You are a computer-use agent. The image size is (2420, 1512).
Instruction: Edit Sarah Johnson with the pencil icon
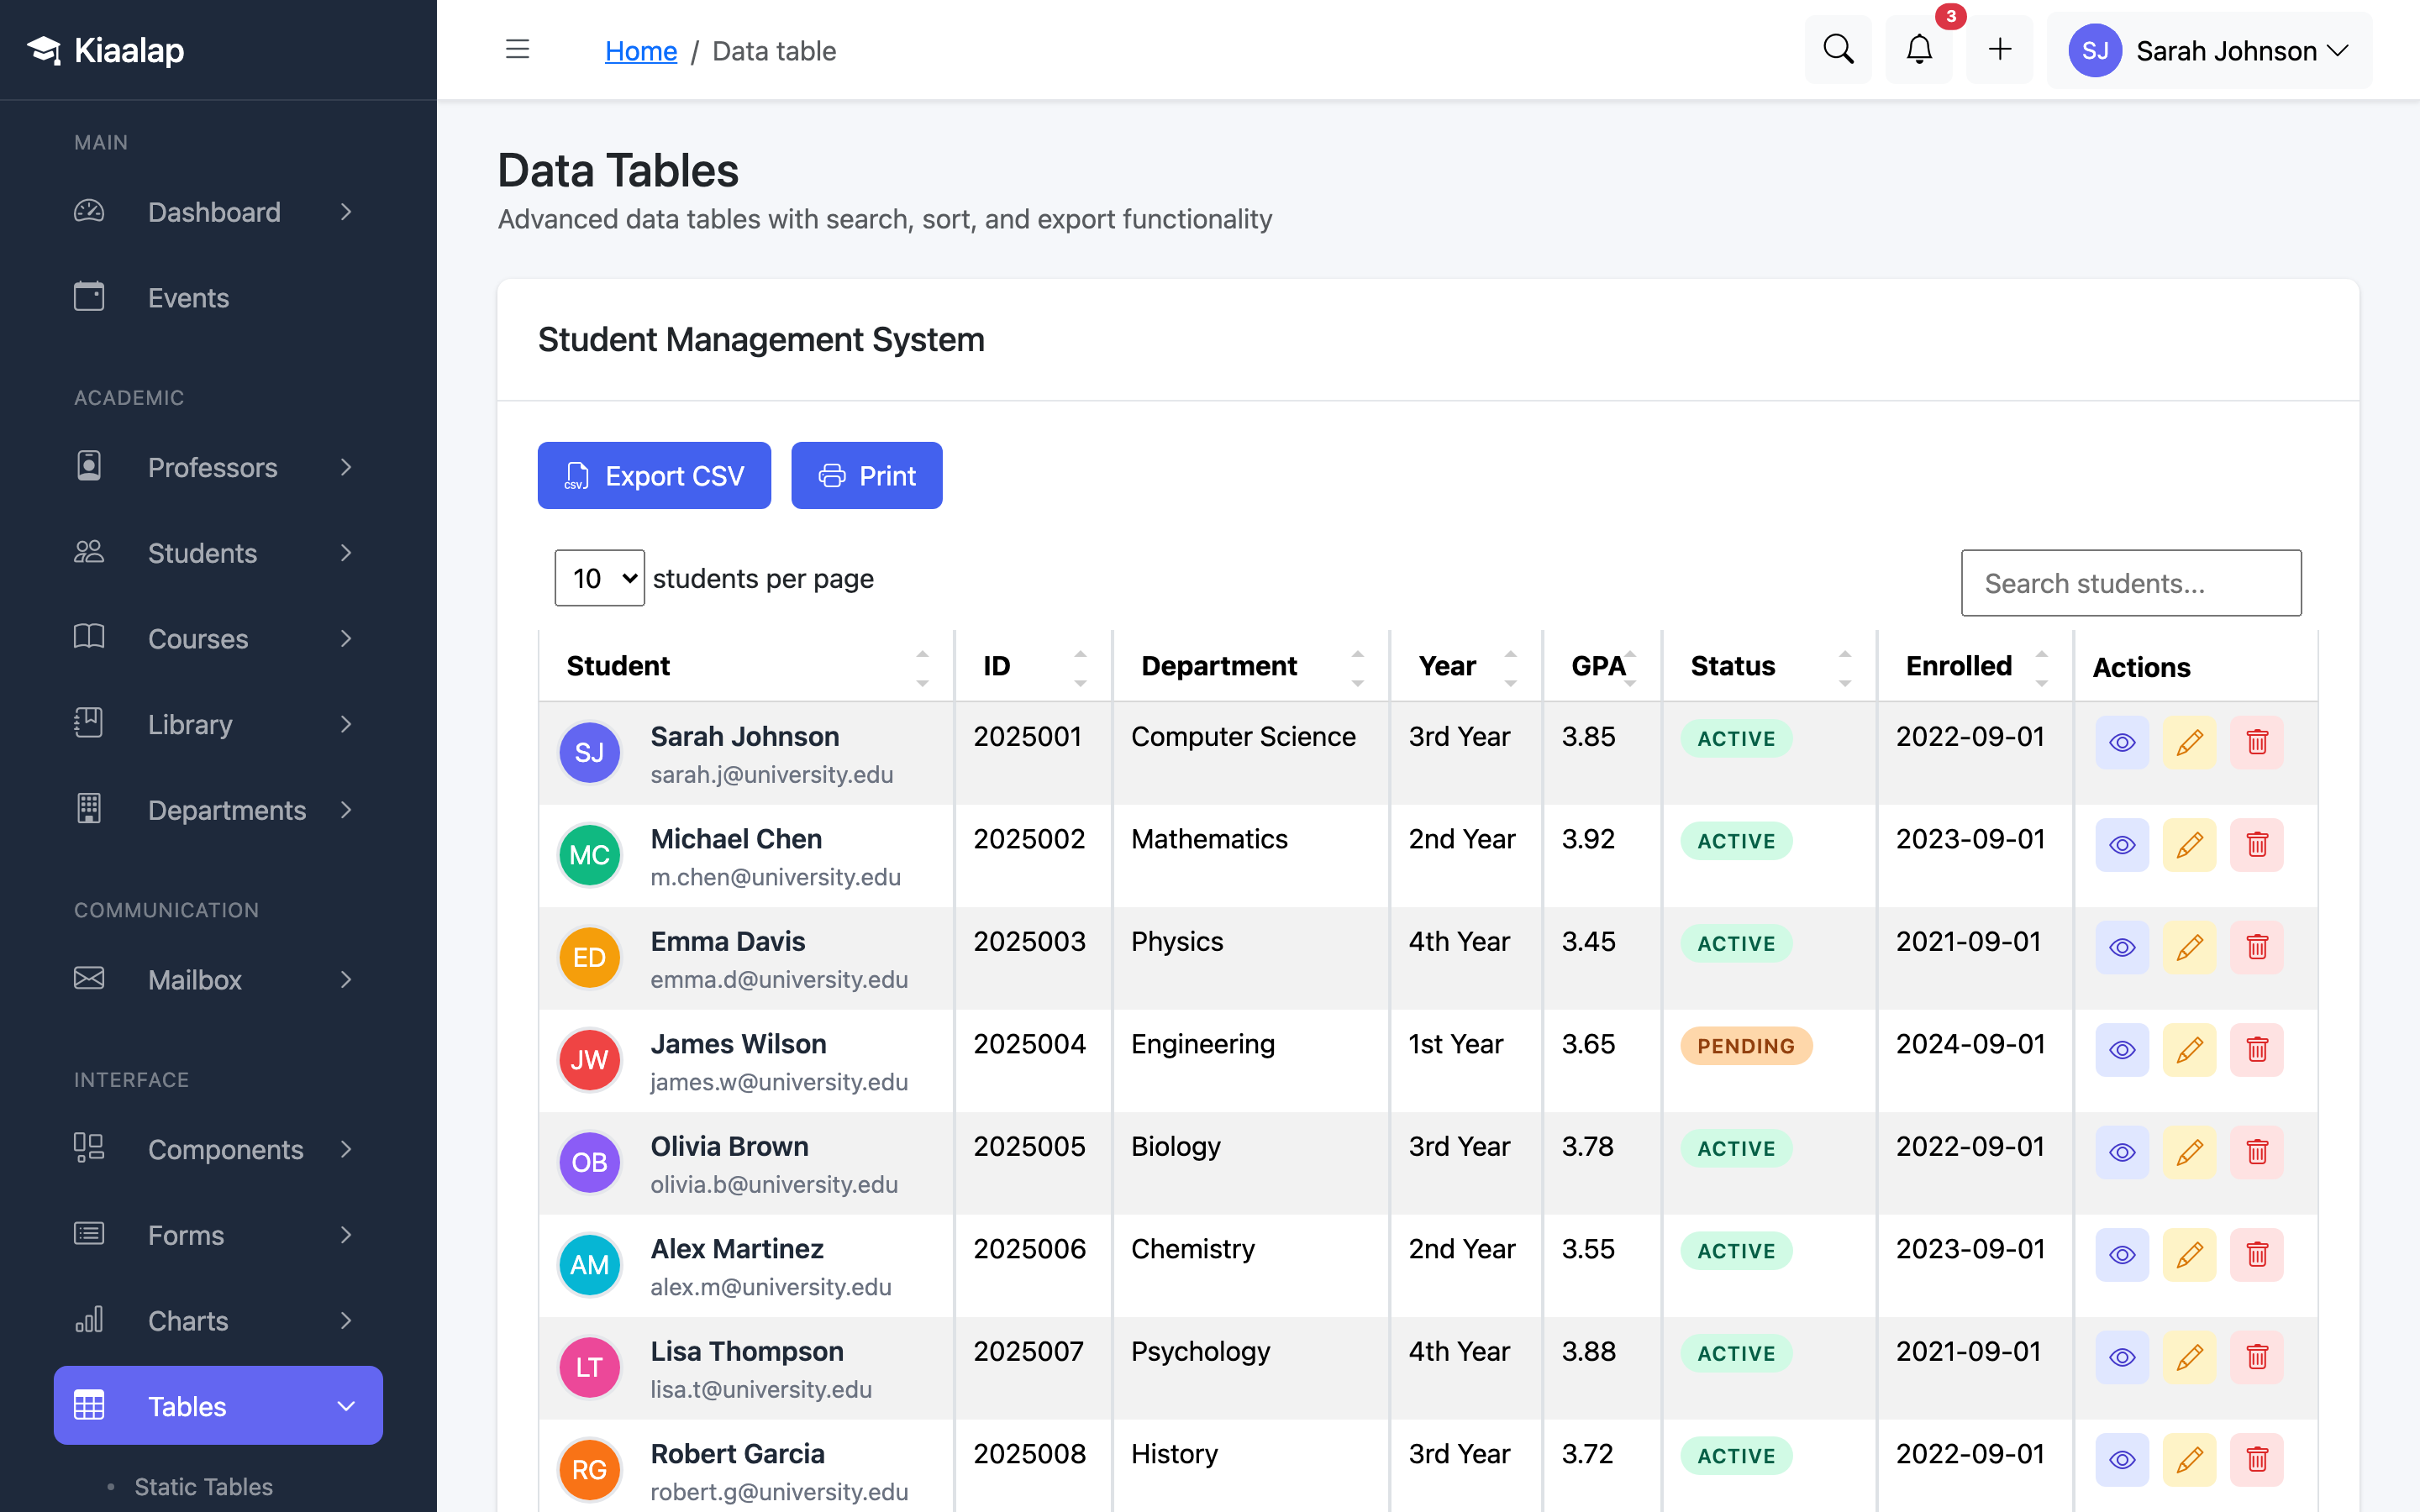(2189, 742)
